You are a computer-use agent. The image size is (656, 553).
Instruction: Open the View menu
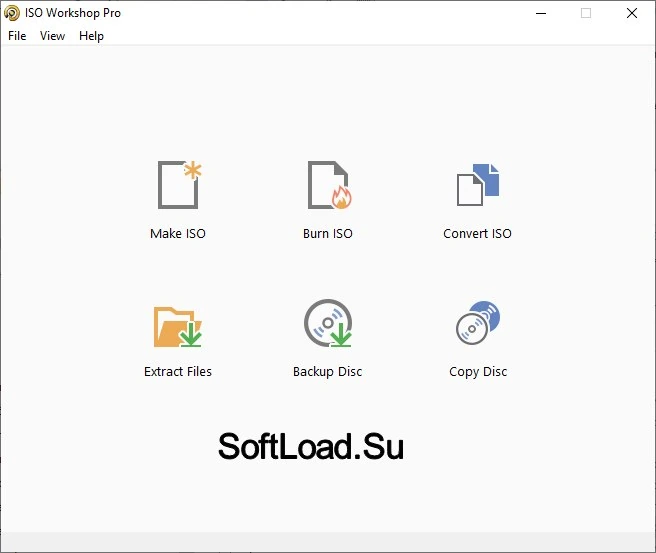(x=52, y=36)
